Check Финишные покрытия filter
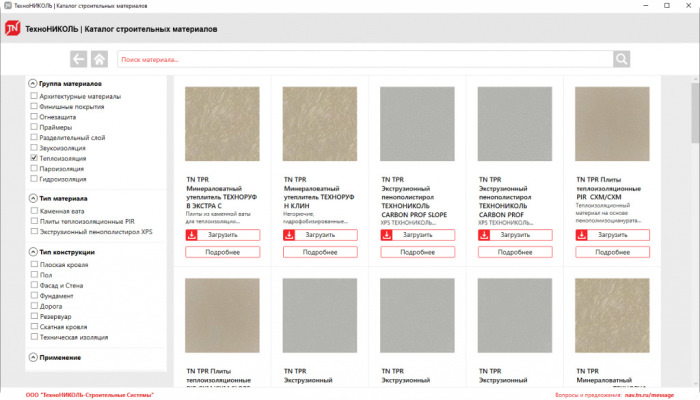The image size is (700, 400). pos(34,106)
